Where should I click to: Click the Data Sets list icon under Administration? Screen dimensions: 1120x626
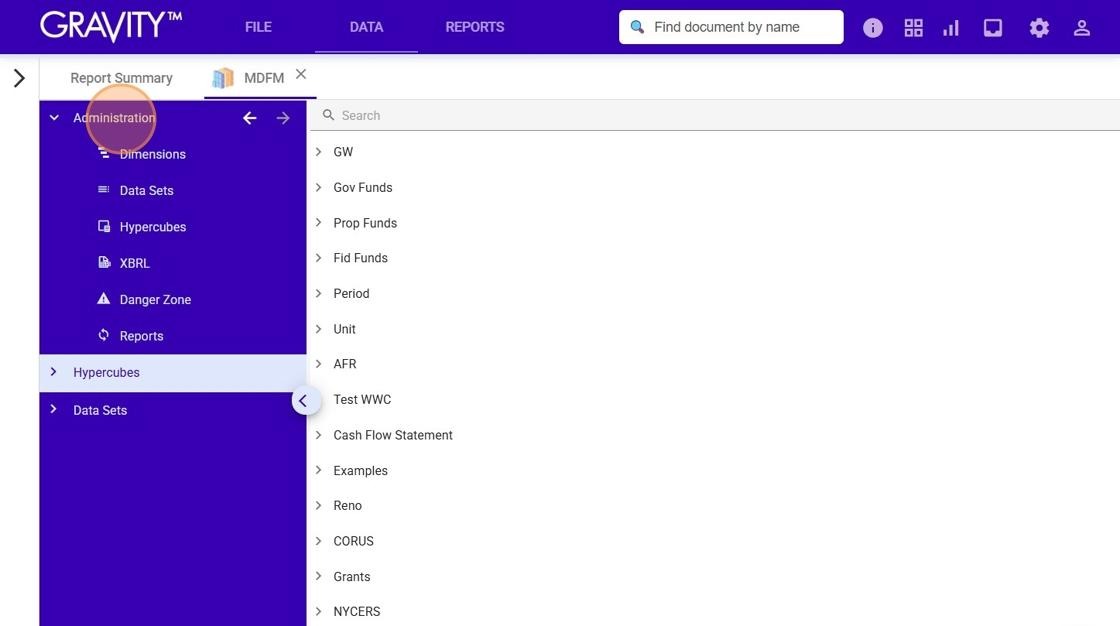(104, 189)
